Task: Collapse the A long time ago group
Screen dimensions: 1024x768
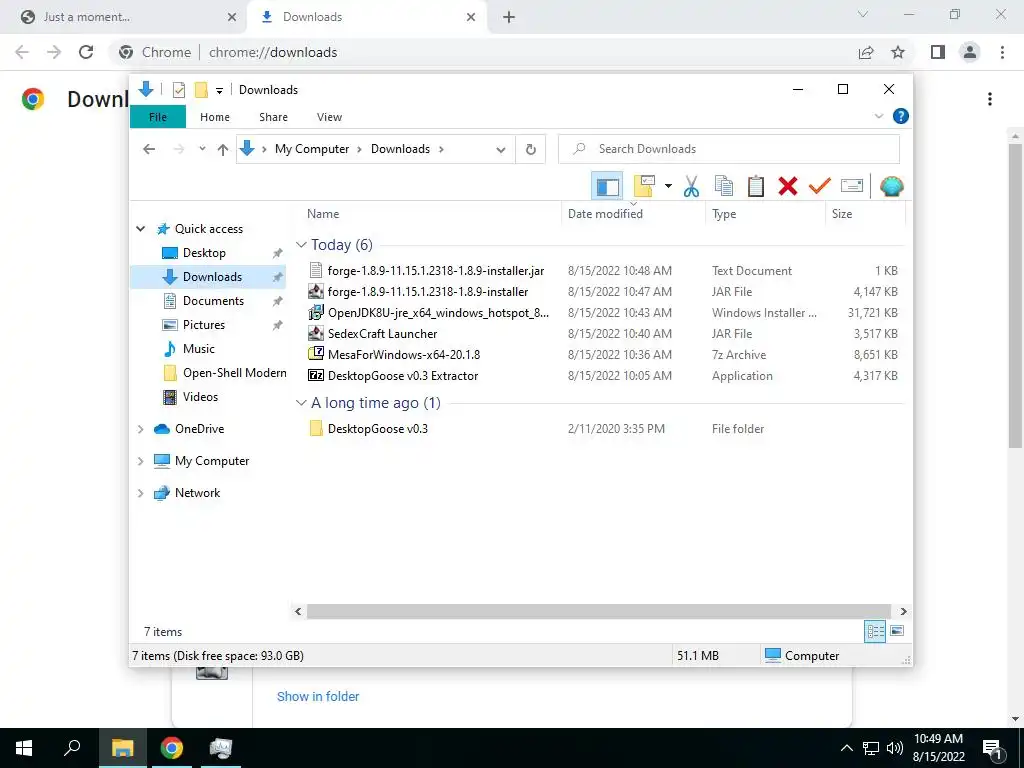Action: point(301,403)
